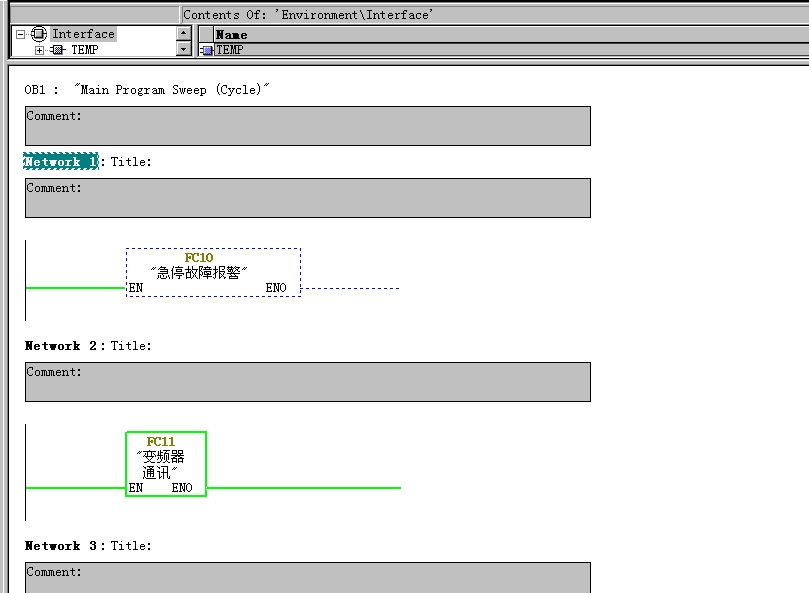Click the ENO output of FC10

(x=276, y=288)
